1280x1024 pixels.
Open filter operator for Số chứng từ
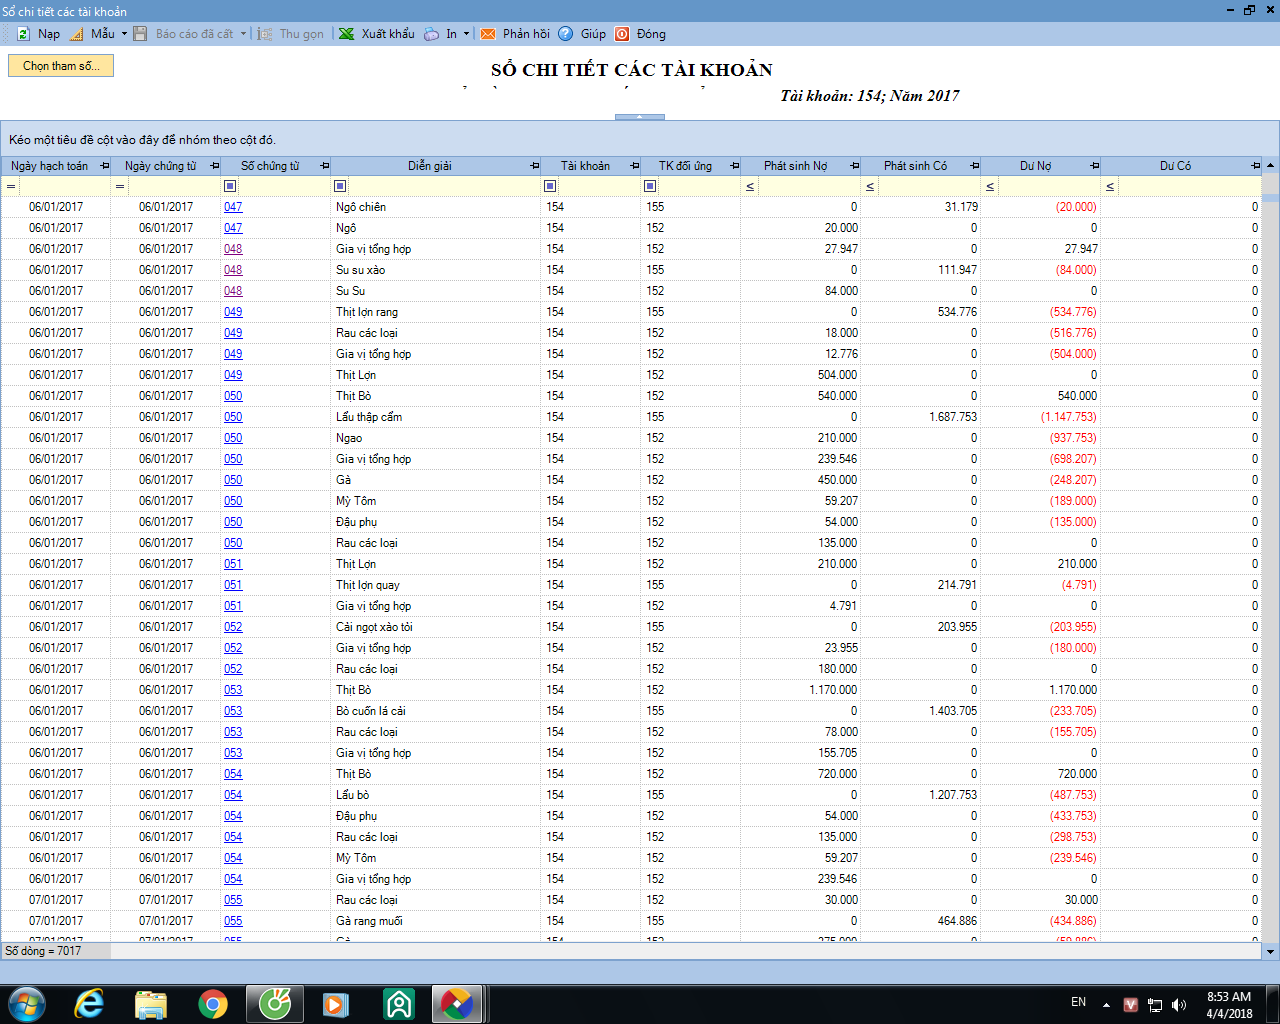click(230, 186)
